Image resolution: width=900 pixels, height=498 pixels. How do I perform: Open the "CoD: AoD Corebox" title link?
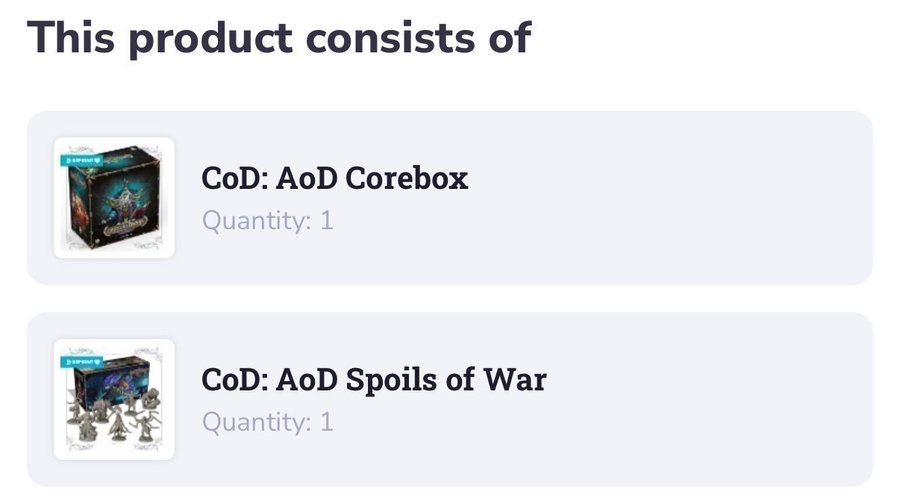coord(334,178)
